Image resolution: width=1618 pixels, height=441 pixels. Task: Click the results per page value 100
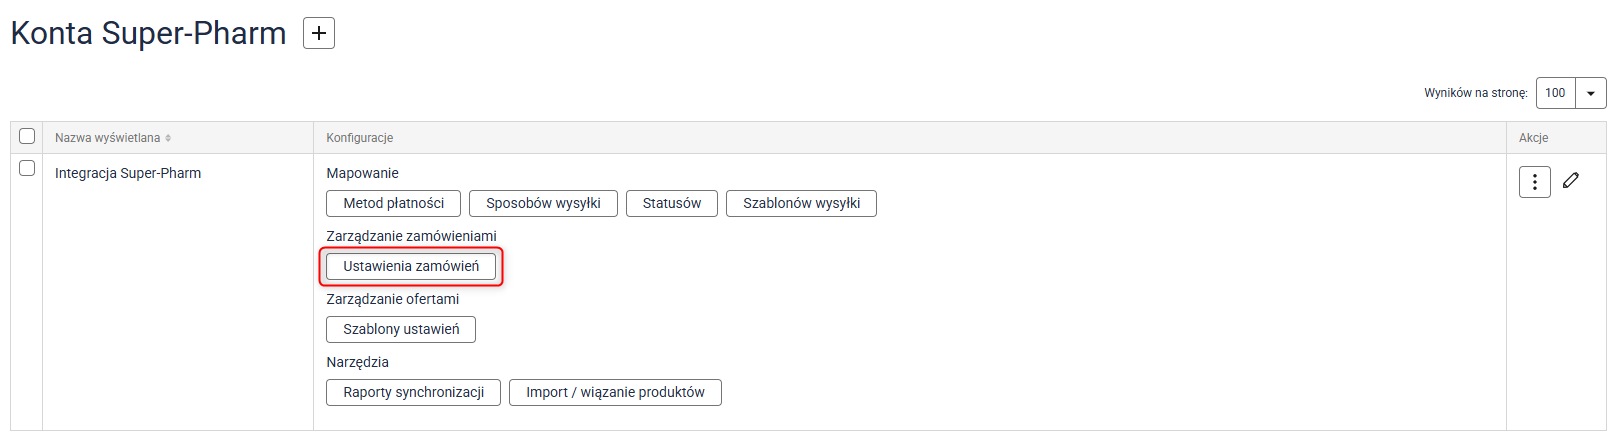1555,93
